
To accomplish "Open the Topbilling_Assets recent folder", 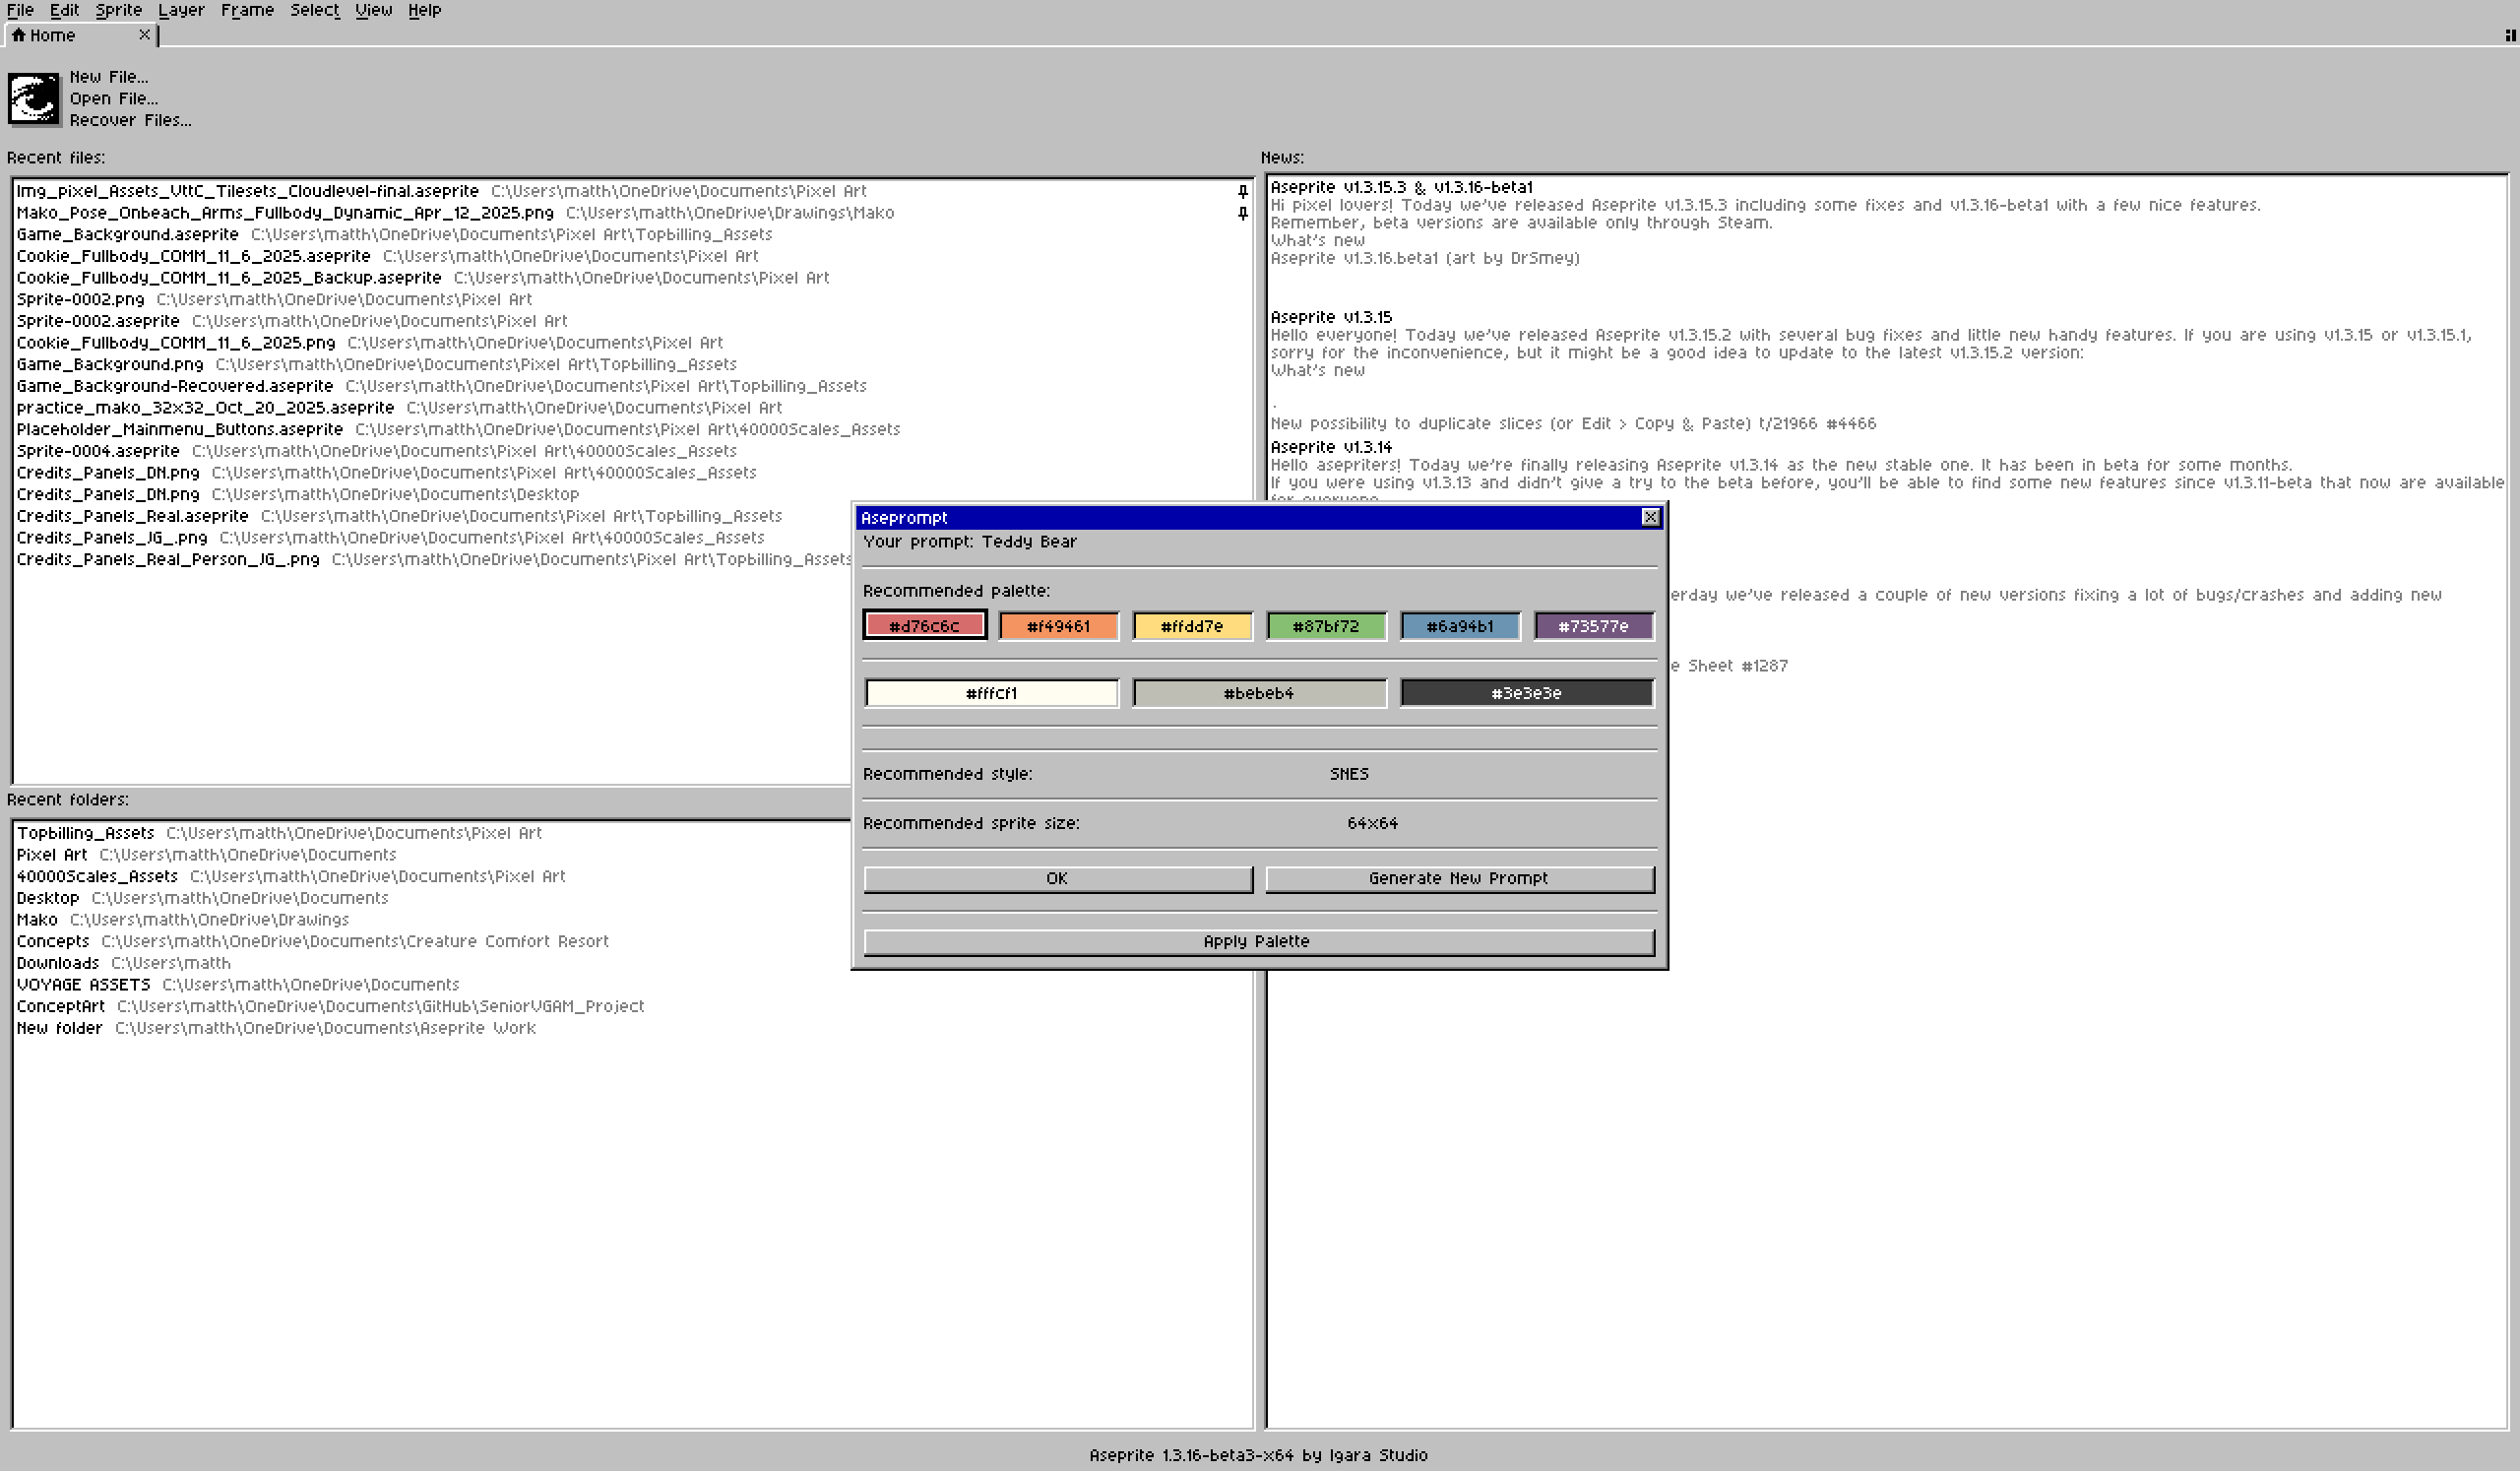I will tap(85, 833).
